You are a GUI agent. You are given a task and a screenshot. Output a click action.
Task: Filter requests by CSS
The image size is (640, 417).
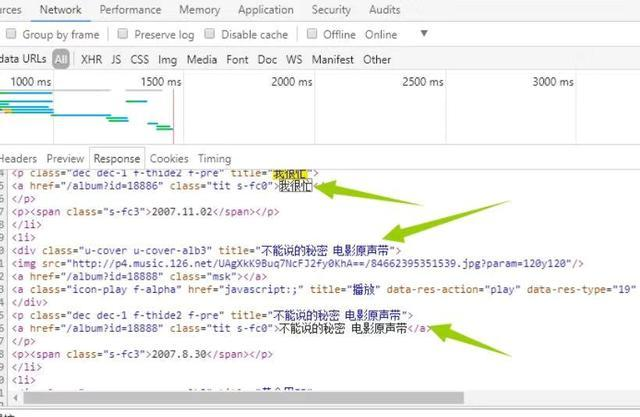pos(140,60)
